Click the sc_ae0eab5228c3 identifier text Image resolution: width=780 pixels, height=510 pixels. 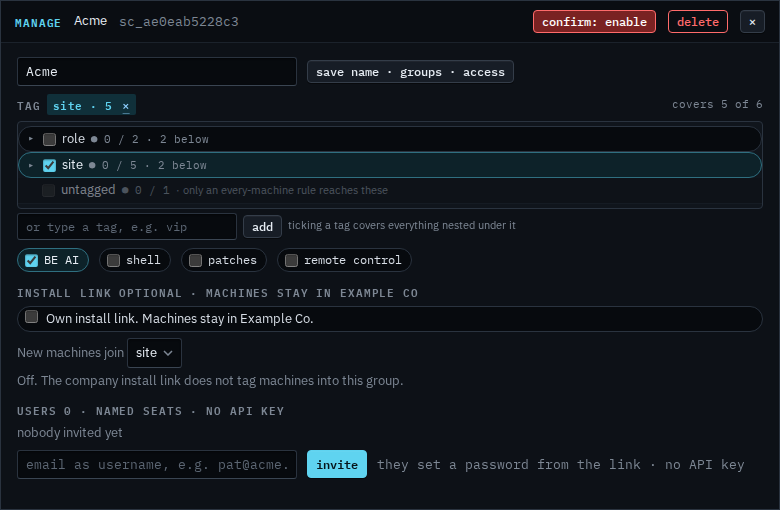click(x=179, y=22)
